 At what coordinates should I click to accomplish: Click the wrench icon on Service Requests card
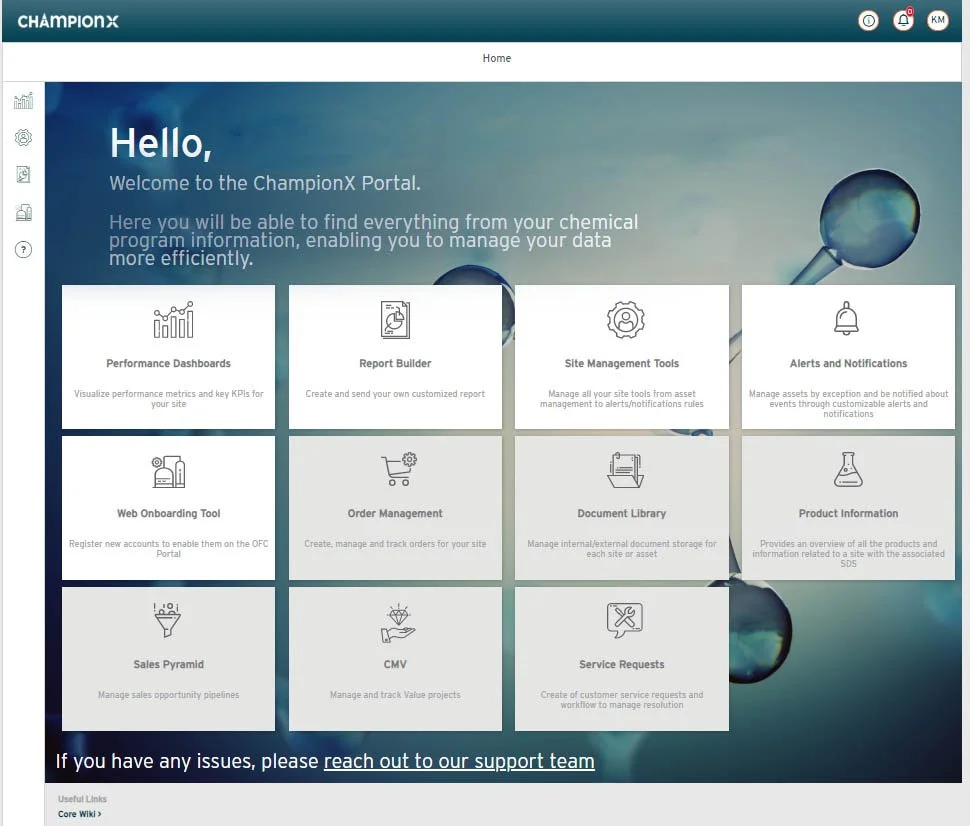(625, 621)
